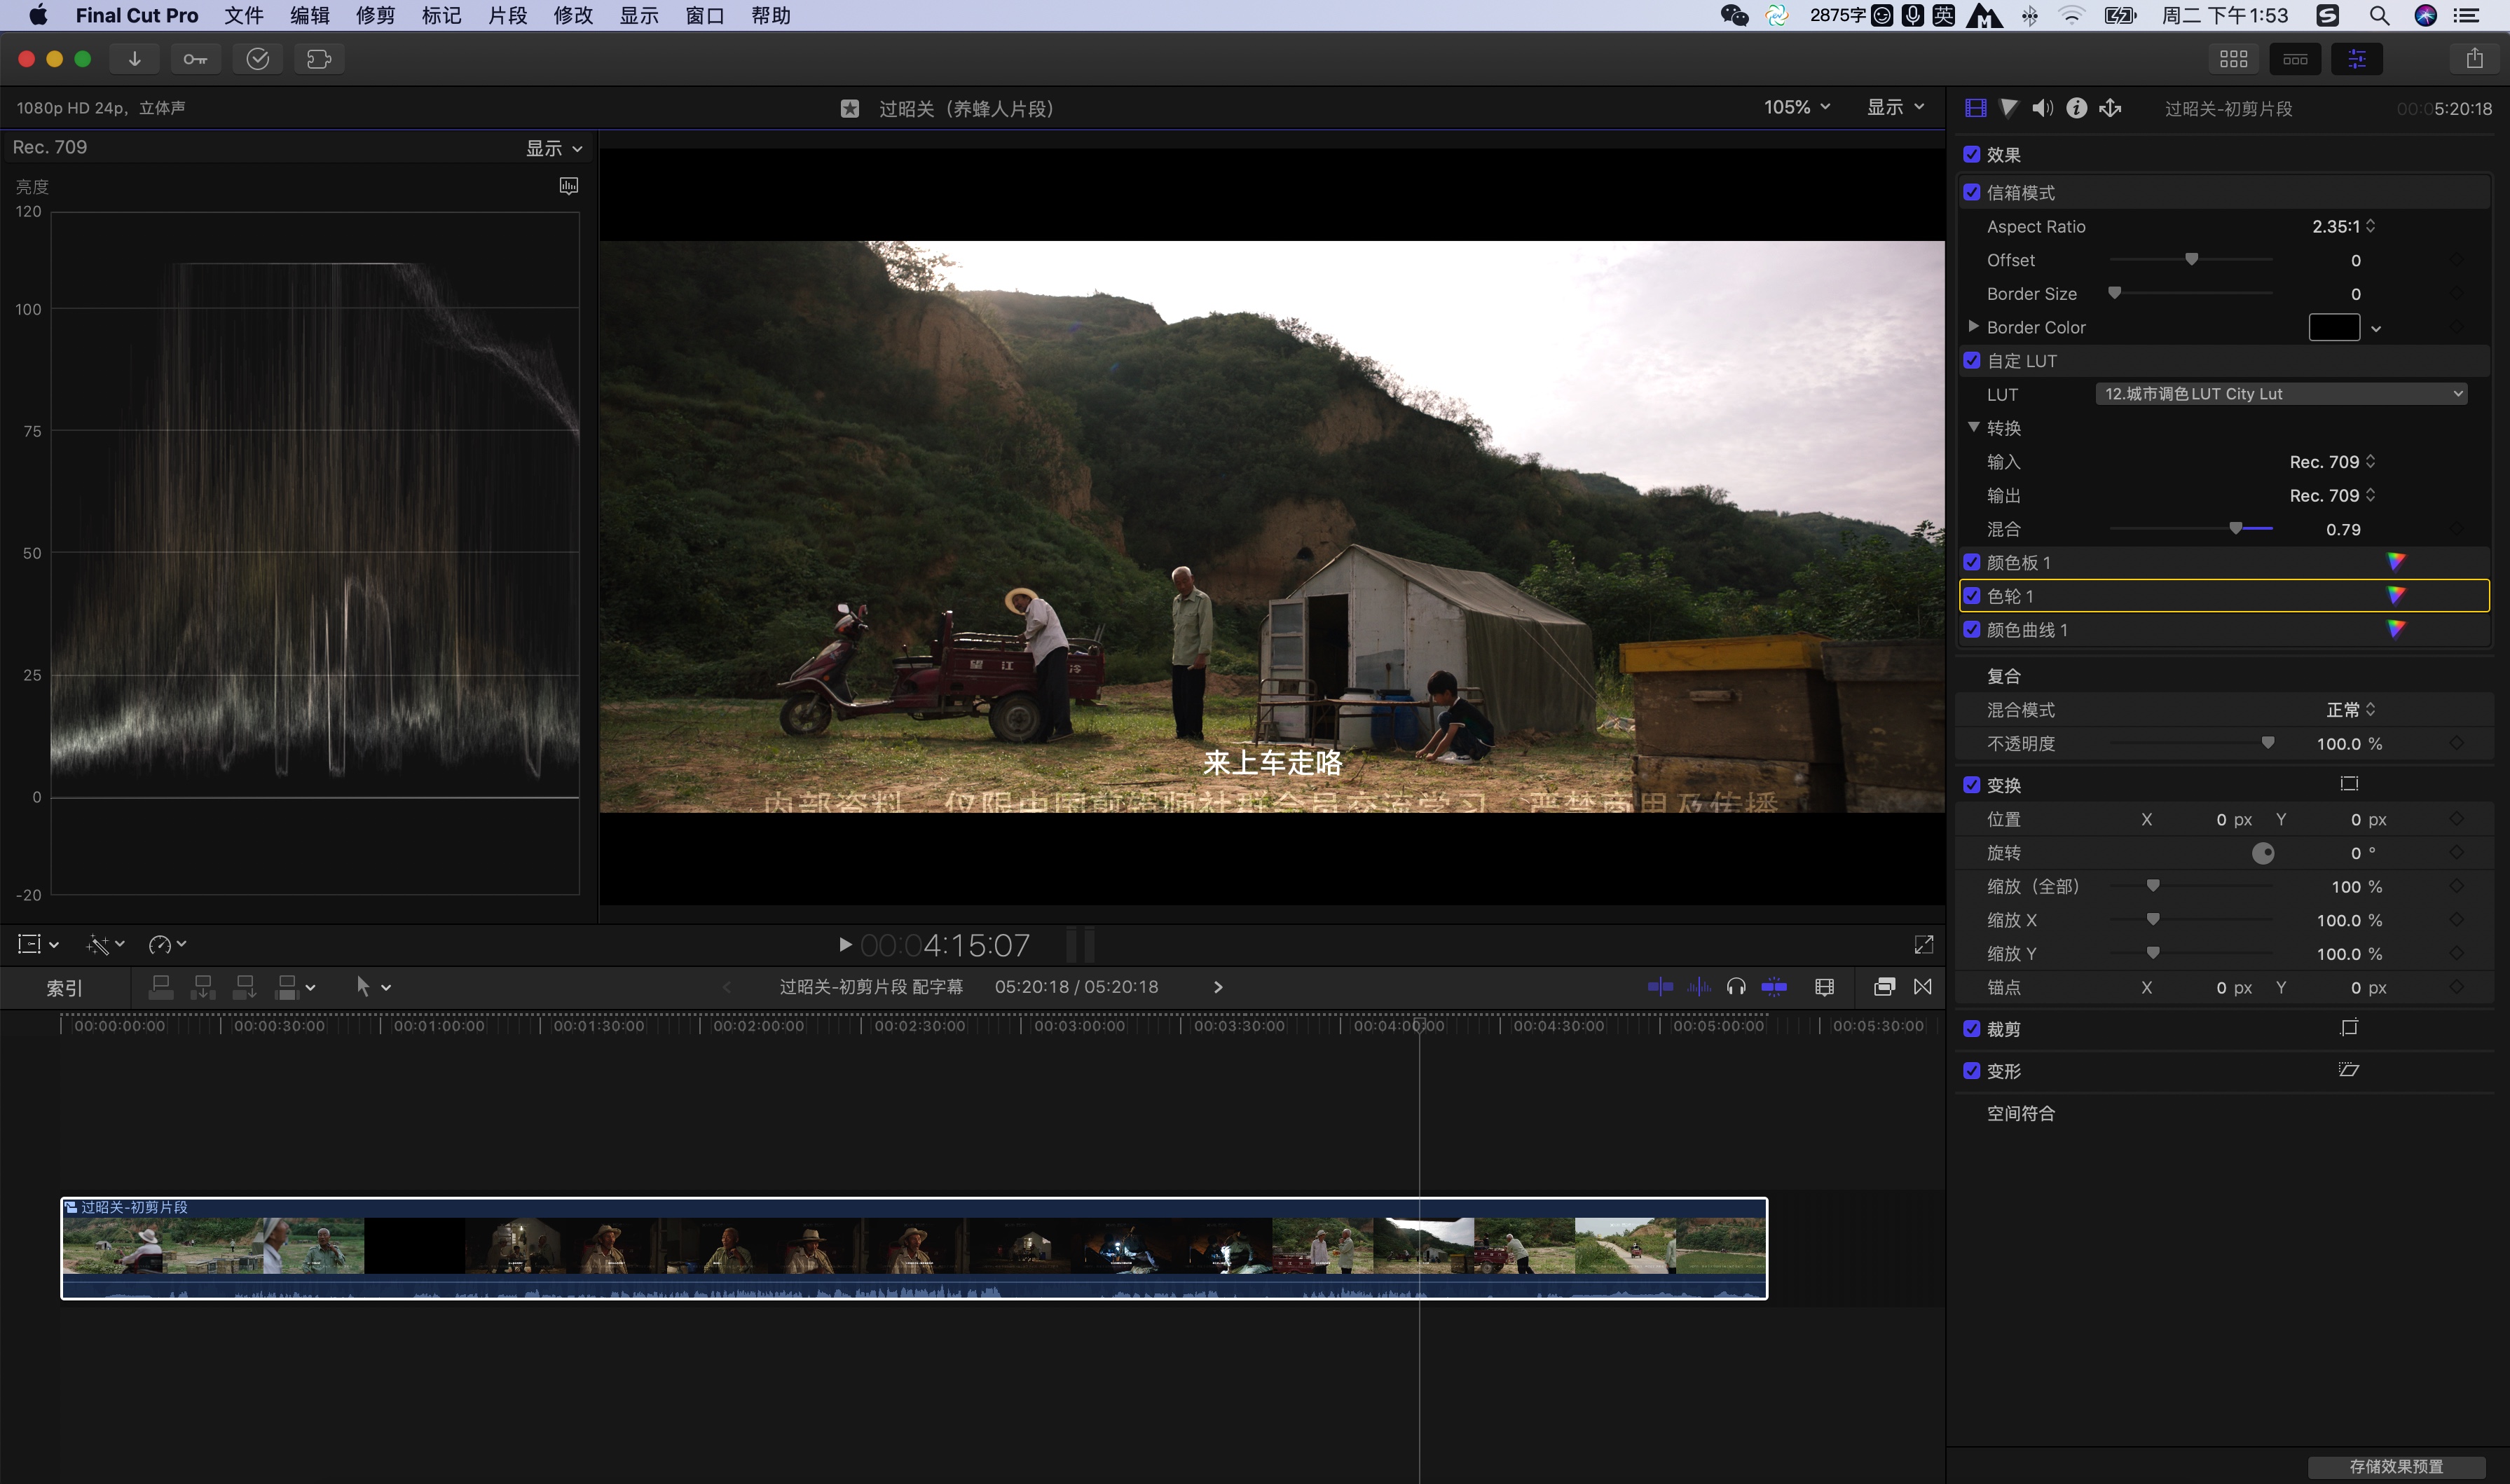The image size is (2510, 1484).
Task: Open the viewer 105% zoom dropdown
Action: pos(1796,107)
